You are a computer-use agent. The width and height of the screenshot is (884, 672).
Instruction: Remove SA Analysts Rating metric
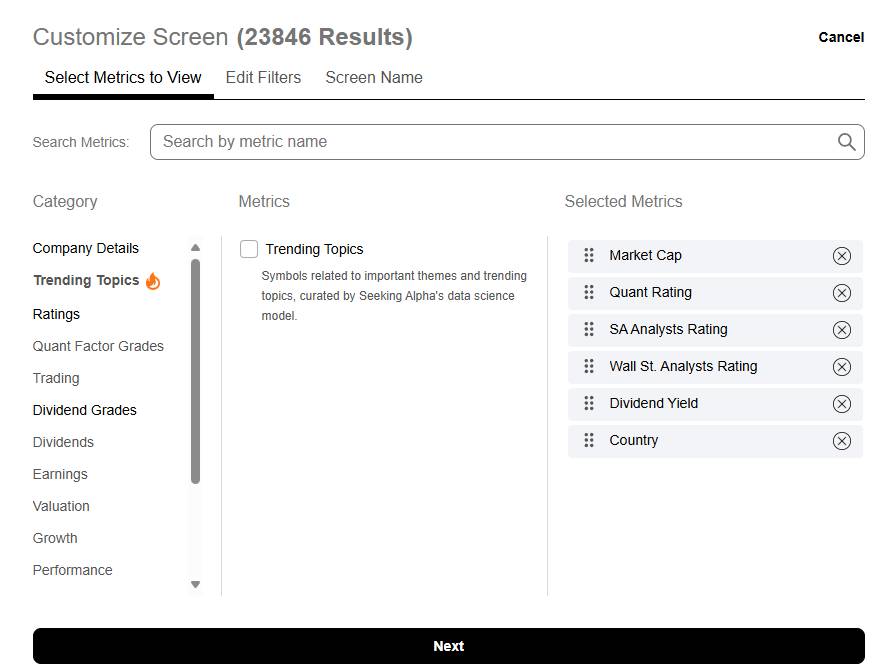click(x=841, y=330)
